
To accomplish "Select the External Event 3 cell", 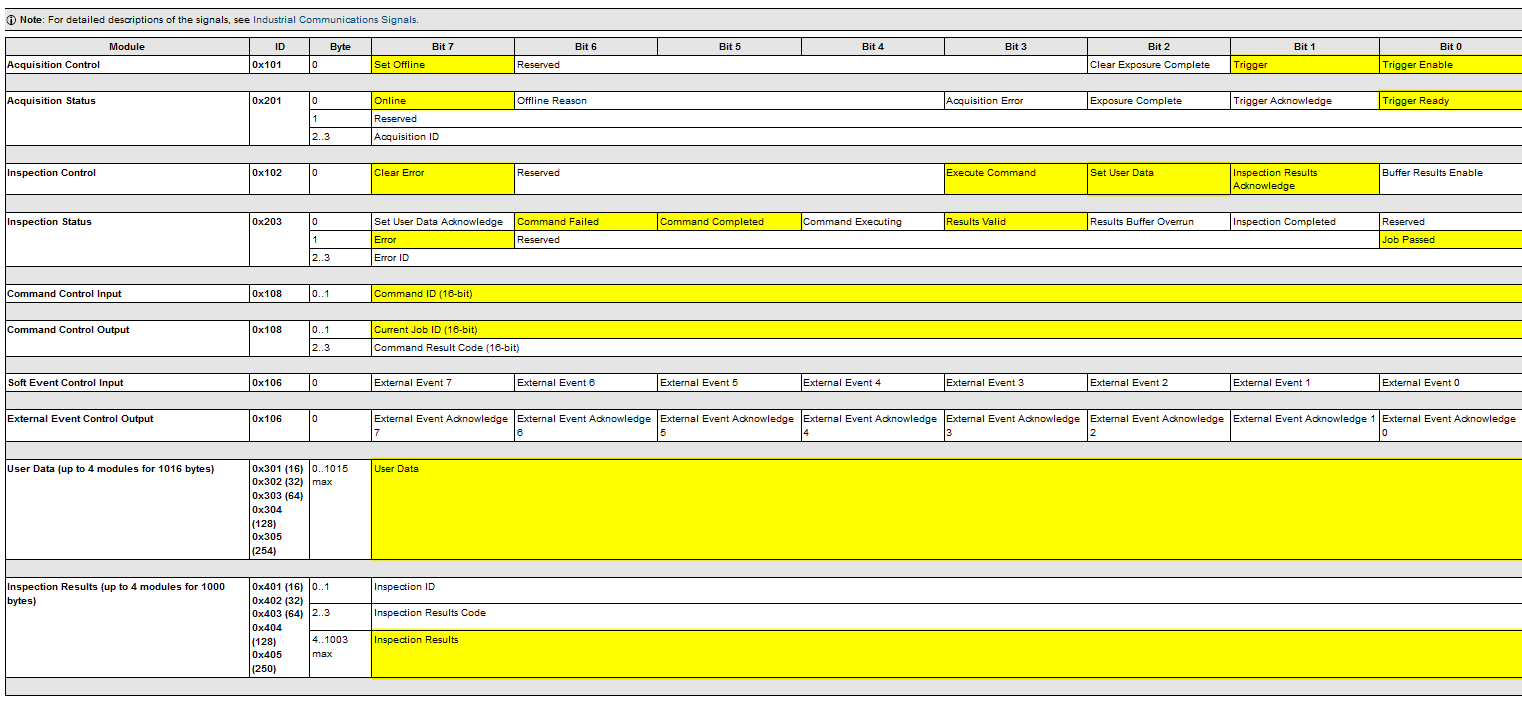I will (1016, 383).
